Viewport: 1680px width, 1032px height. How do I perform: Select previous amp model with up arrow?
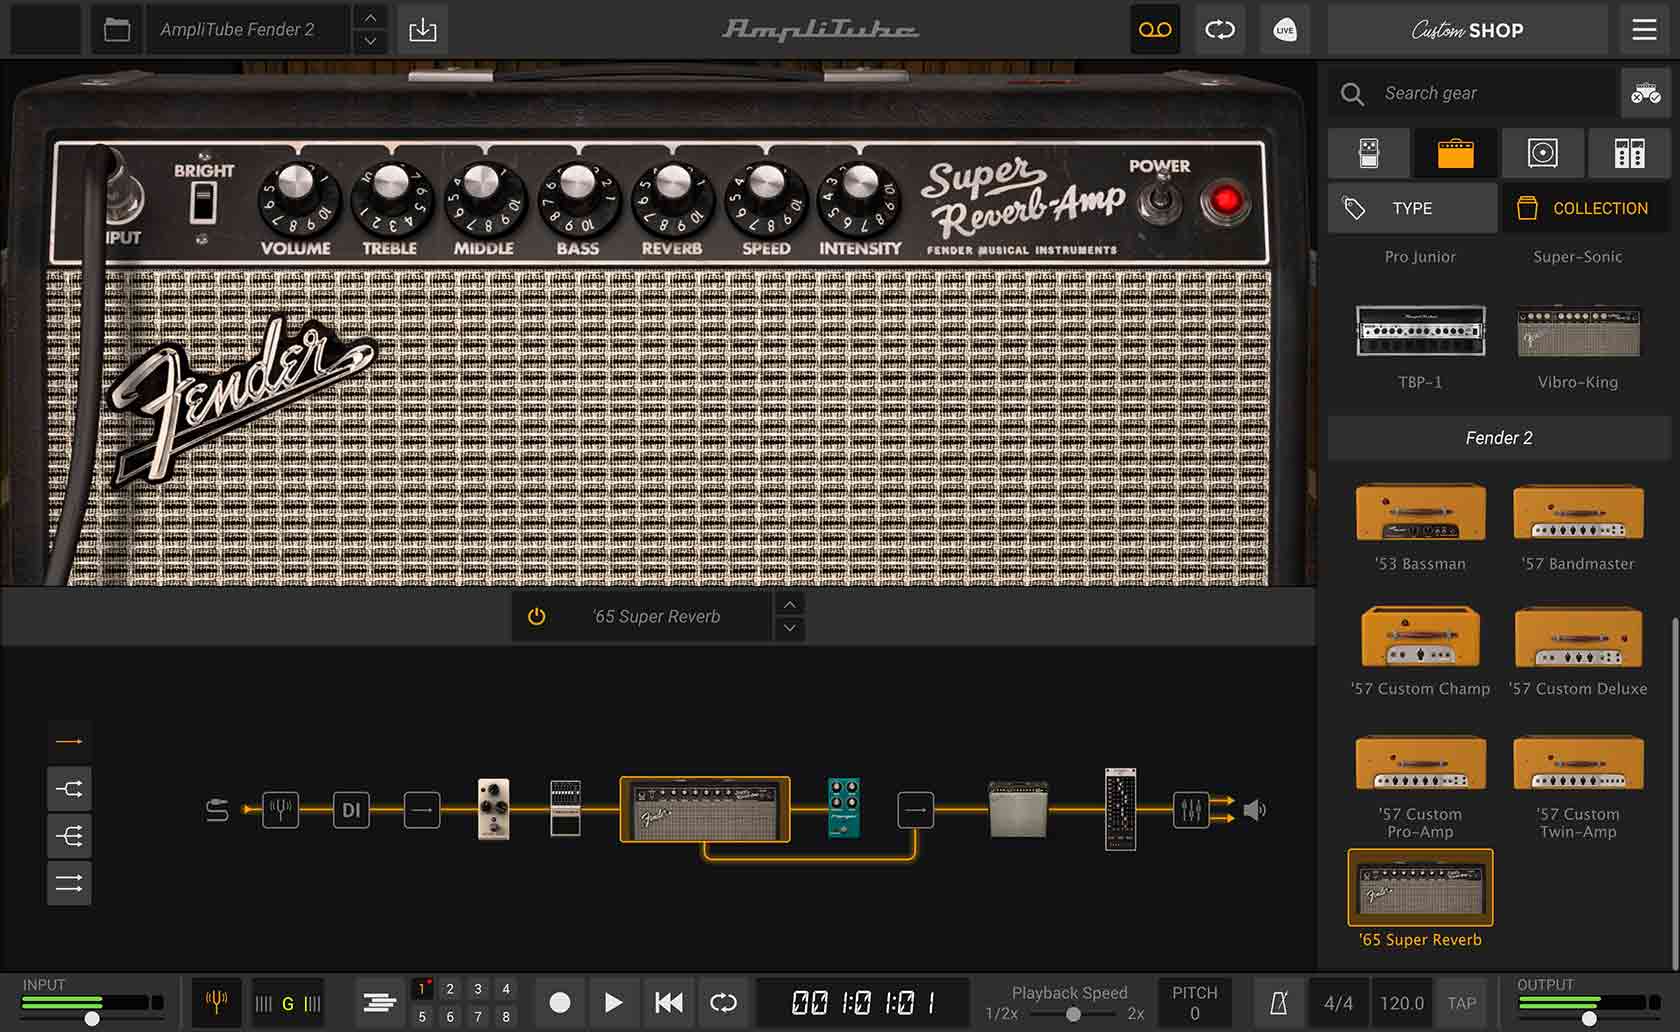(x=790, y=604)
